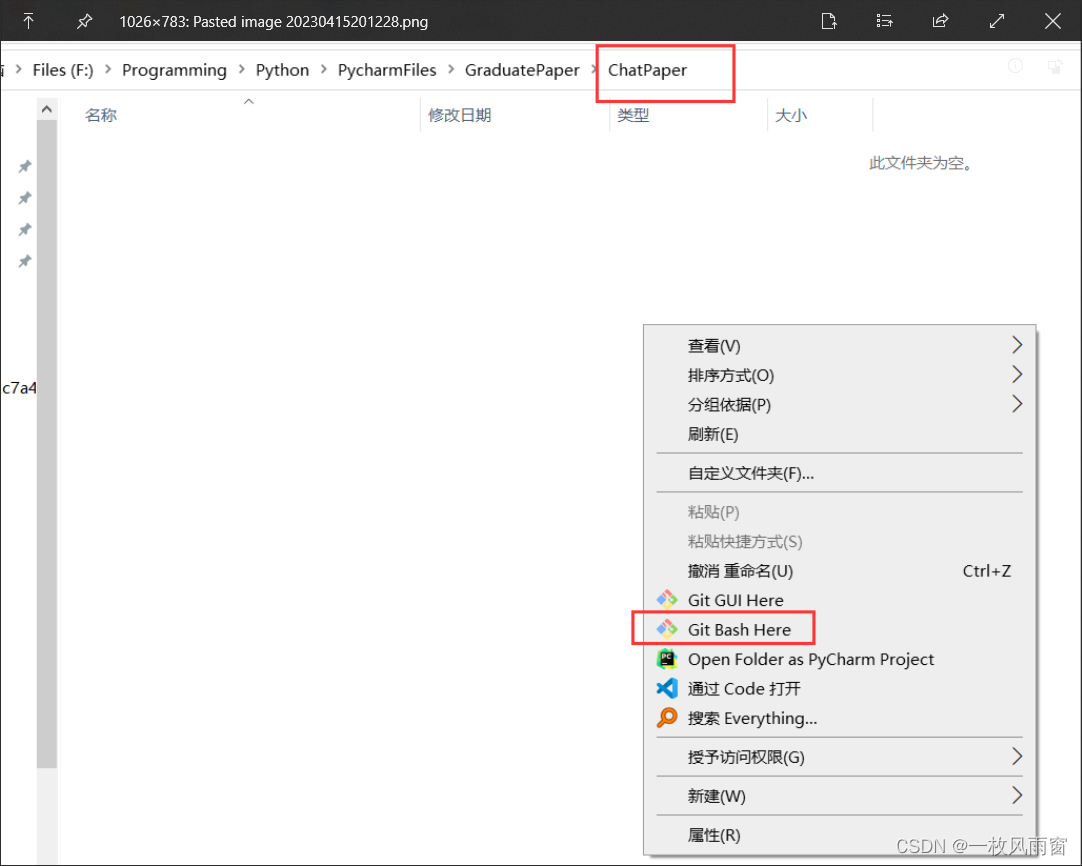Expand the 查看 submenu arrow
The image size is (1082, 866).
pos(1017,345)
